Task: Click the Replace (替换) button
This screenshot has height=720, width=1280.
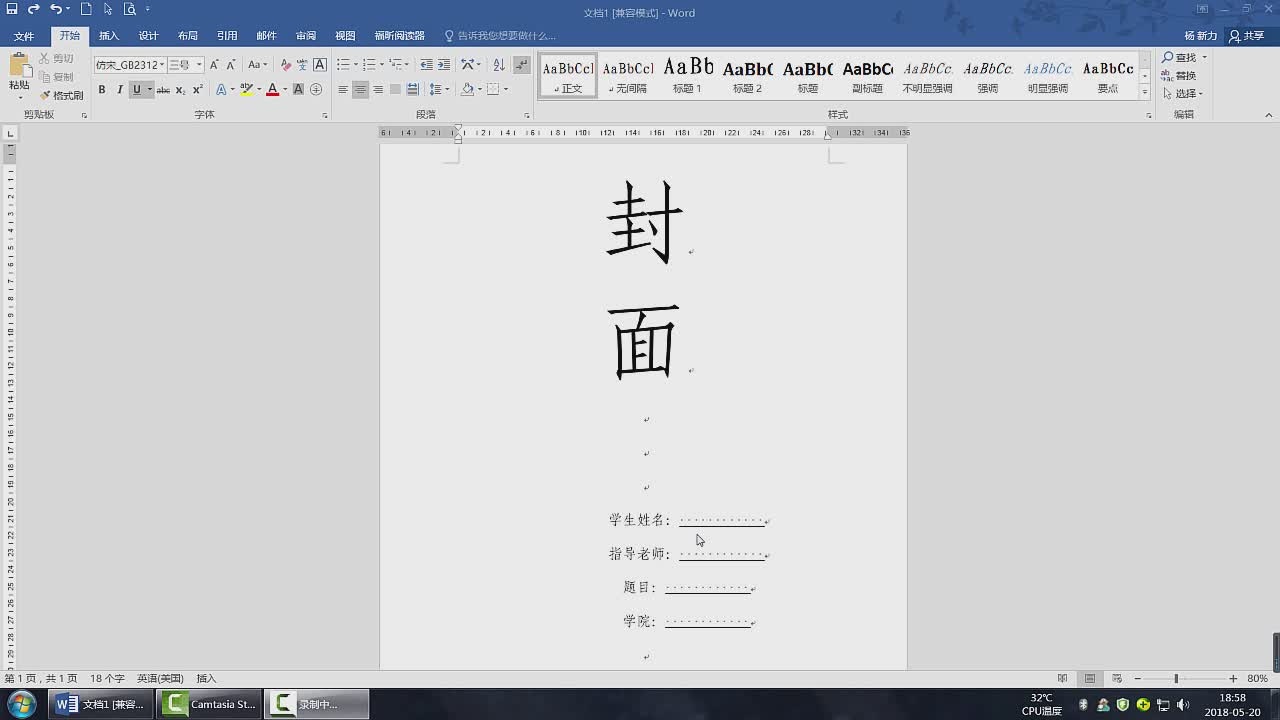Action: point(1179,76)
